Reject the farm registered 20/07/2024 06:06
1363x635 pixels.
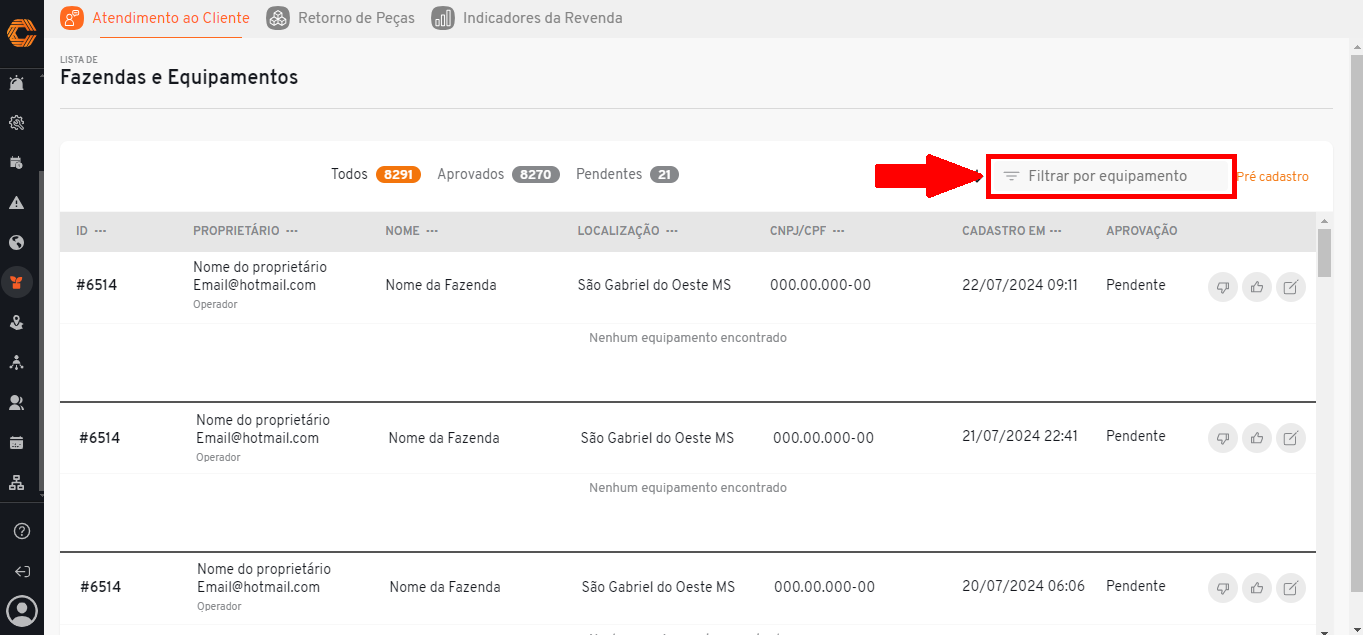[x=1223, y=588]
